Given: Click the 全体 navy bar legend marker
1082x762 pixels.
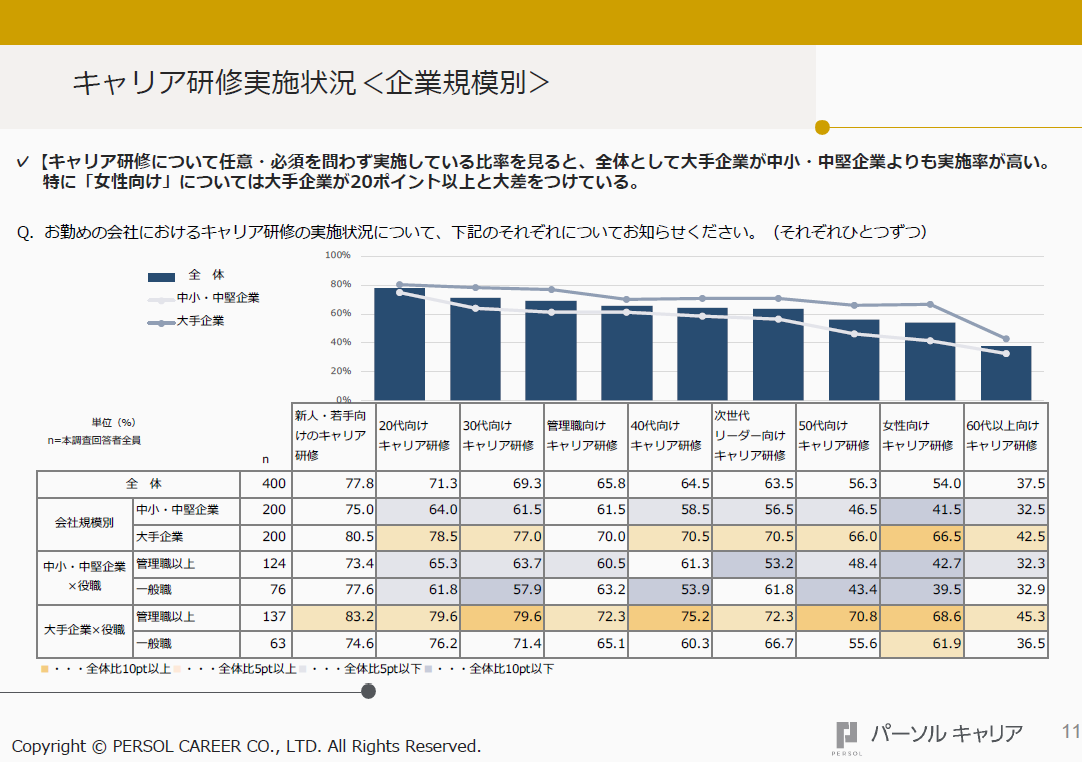Looking at the screenshot, I should pos(162,277).
